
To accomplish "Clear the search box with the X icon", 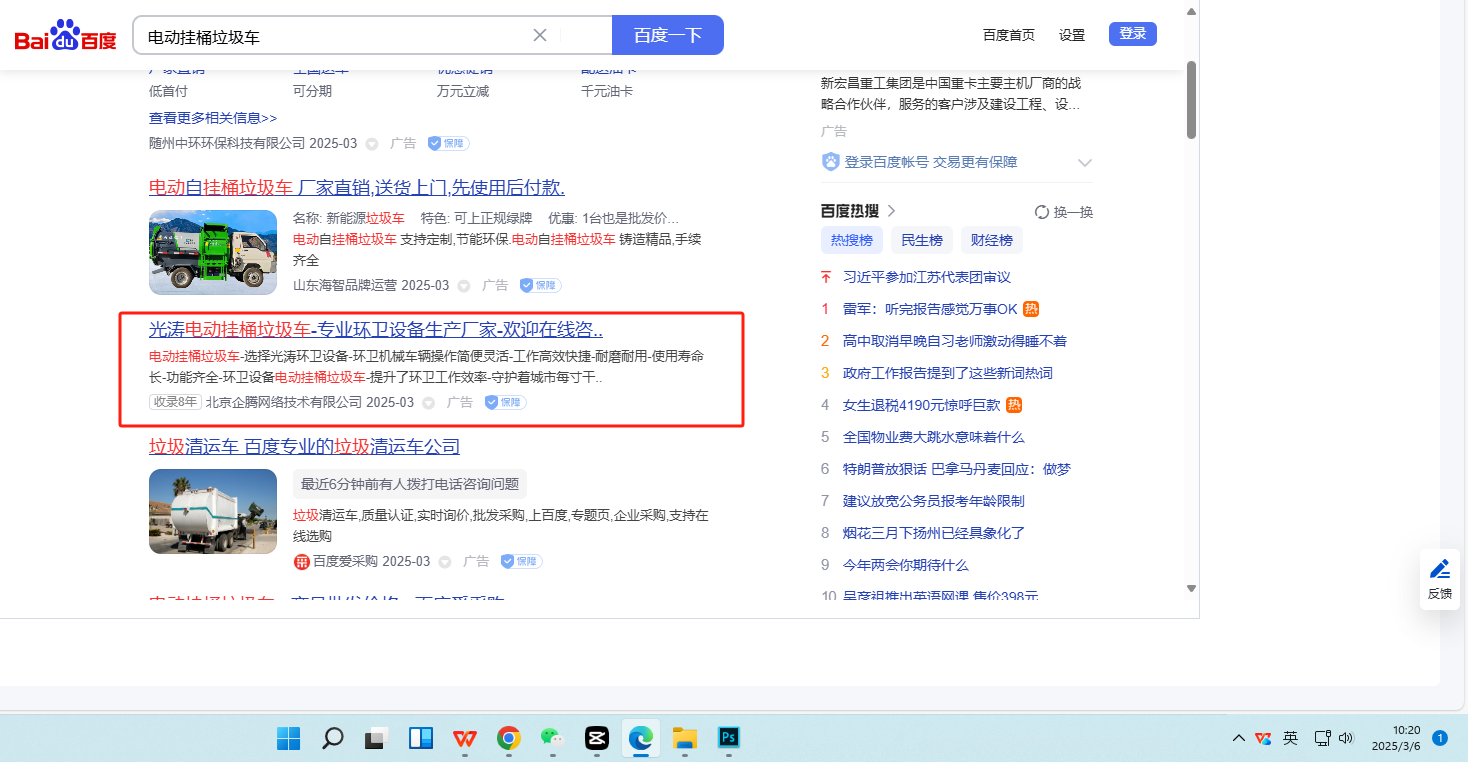I will (540, 35).
